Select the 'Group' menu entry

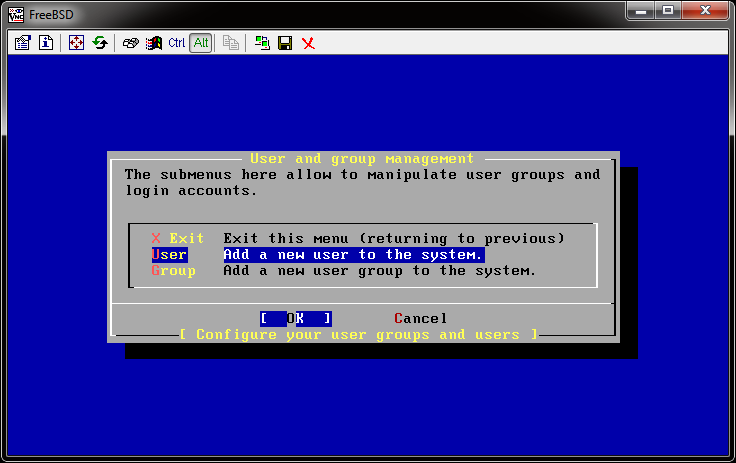coord(174,271)
